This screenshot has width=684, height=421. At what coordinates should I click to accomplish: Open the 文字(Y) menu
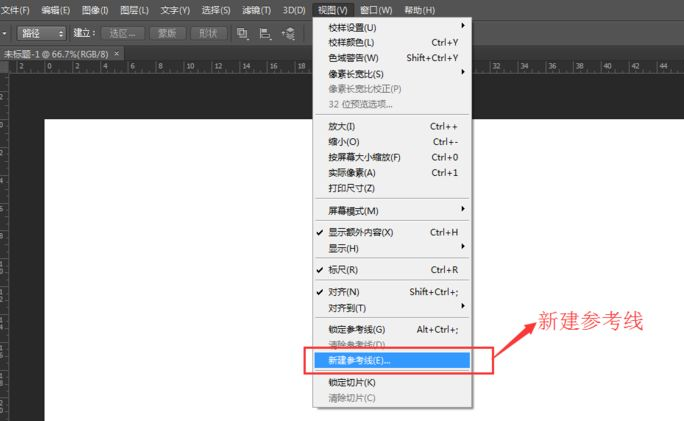point(175,10)
